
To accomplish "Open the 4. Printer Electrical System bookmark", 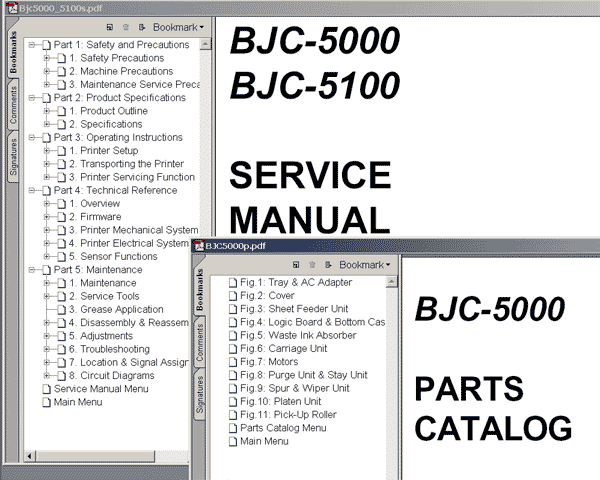I will tap(129, 243).
